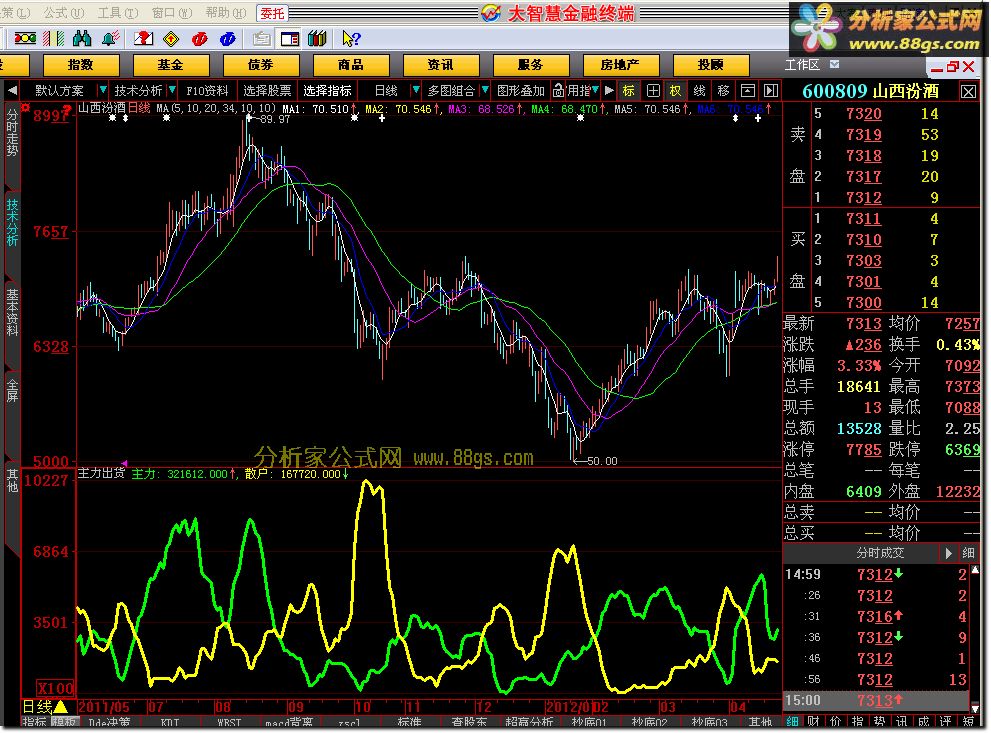Expand the 用指 dropdown arrow
991x733 pixels.
pyautogui.click(x=595, y=90)
